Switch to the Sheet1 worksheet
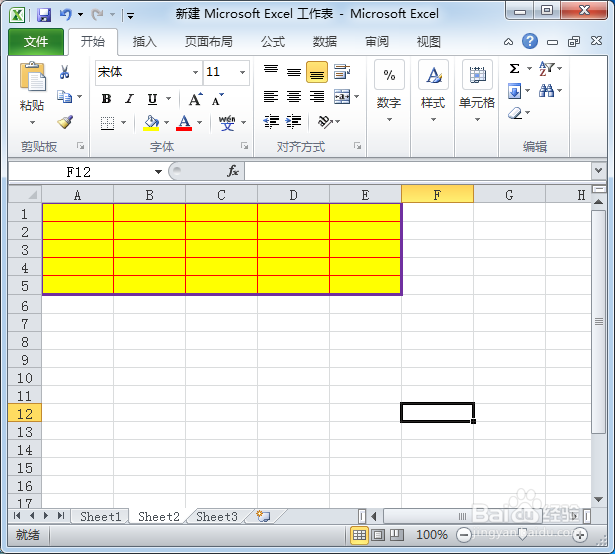 (x=100, y=517)
